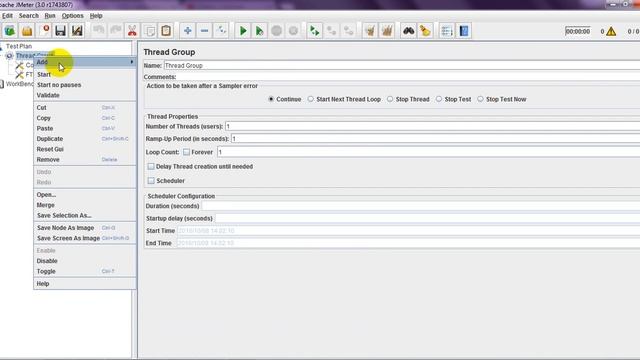640x360 pixels.
Task: Select Cut in the context menu
Action: pos(84,108)
